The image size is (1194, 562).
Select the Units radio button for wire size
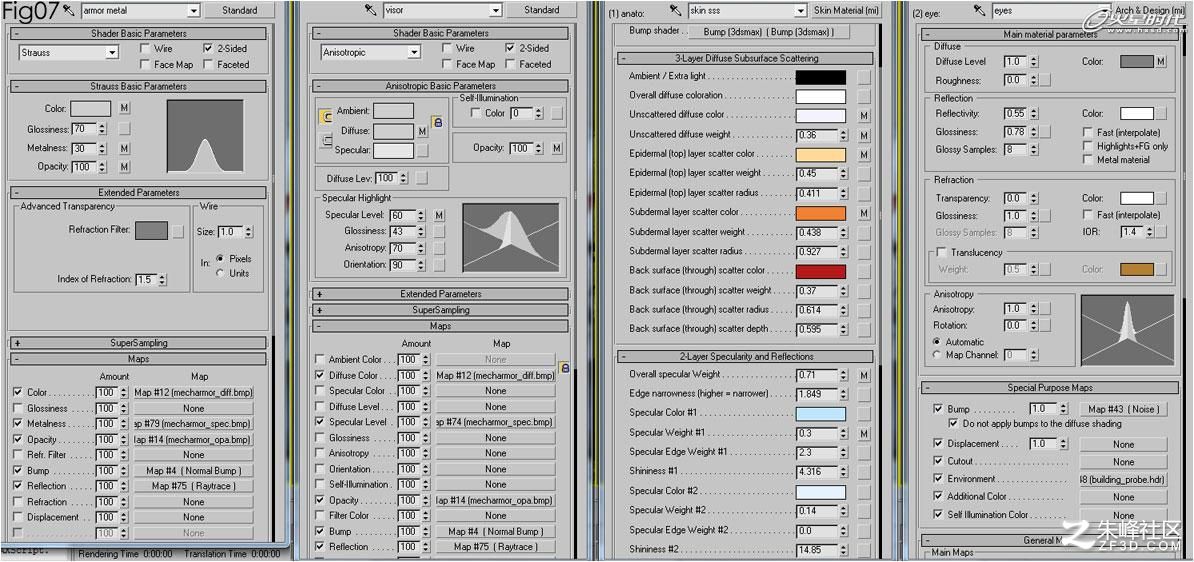click(220, 273)
